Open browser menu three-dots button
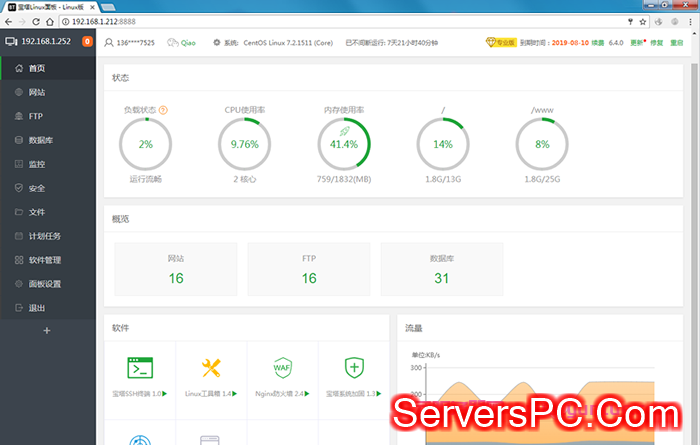Screen dimensions: 700x445 point(689,20)
